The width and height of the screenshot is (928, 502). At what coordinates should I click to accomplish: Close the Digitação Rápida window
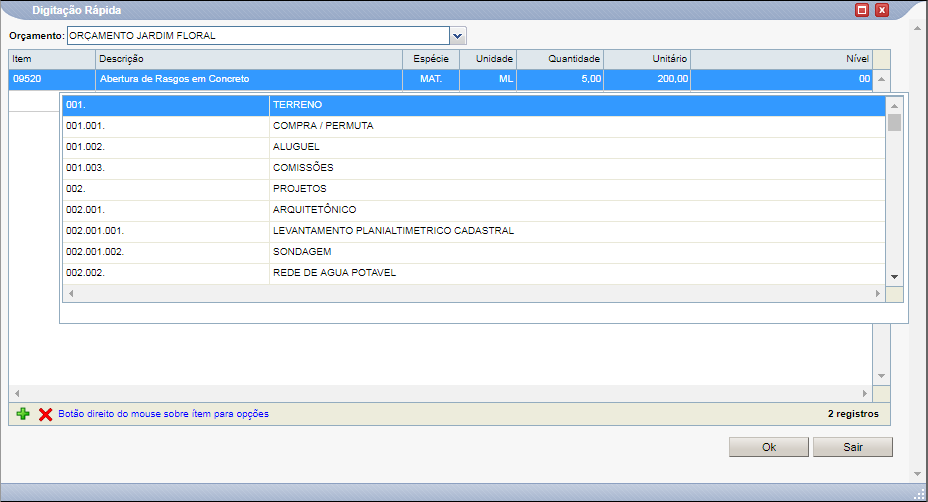882,10
